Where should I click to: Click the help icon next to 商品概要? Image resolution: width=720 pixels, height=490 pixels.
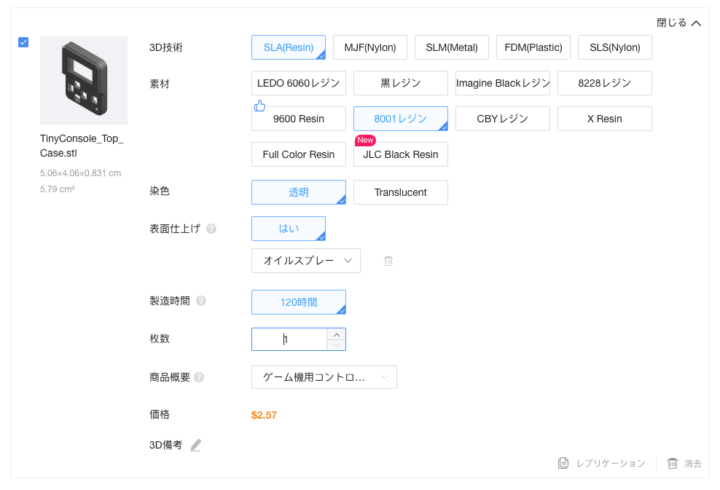click(199, 377)
